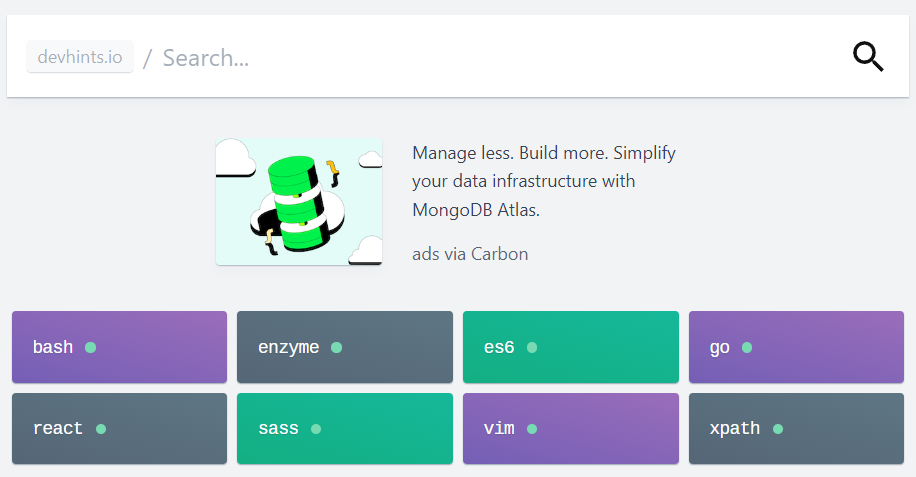Click the green dot beside bash
This screenshot has width=916, height=477.
pyautogui.click(x=91, y=347)
